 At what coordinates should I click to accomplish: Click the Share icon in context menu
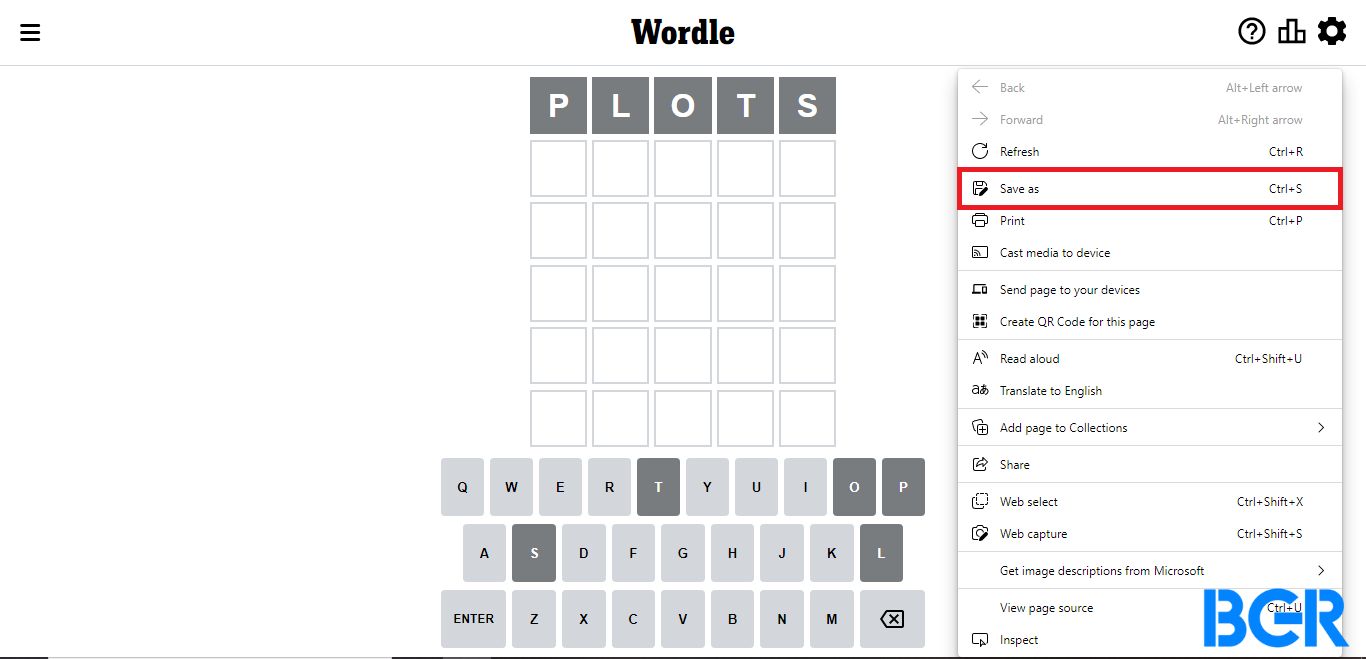tap(980, 465)
